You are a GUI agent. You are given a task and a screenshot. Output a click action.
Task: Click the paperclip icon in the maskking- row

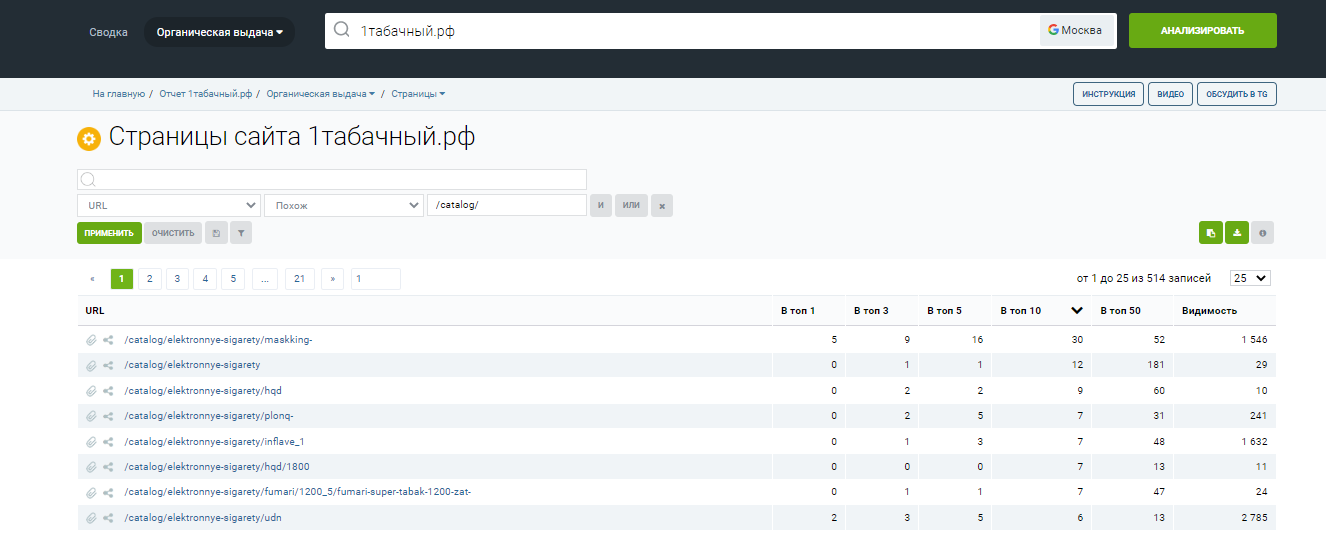tap(91, 340)
